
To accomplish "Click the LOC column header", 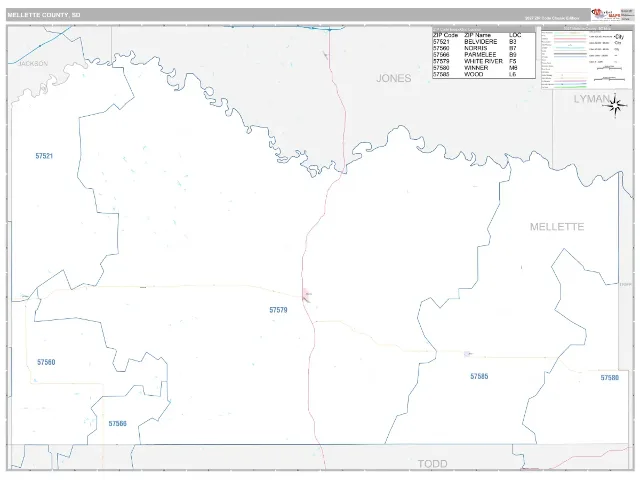I will (x=515, y=35).
